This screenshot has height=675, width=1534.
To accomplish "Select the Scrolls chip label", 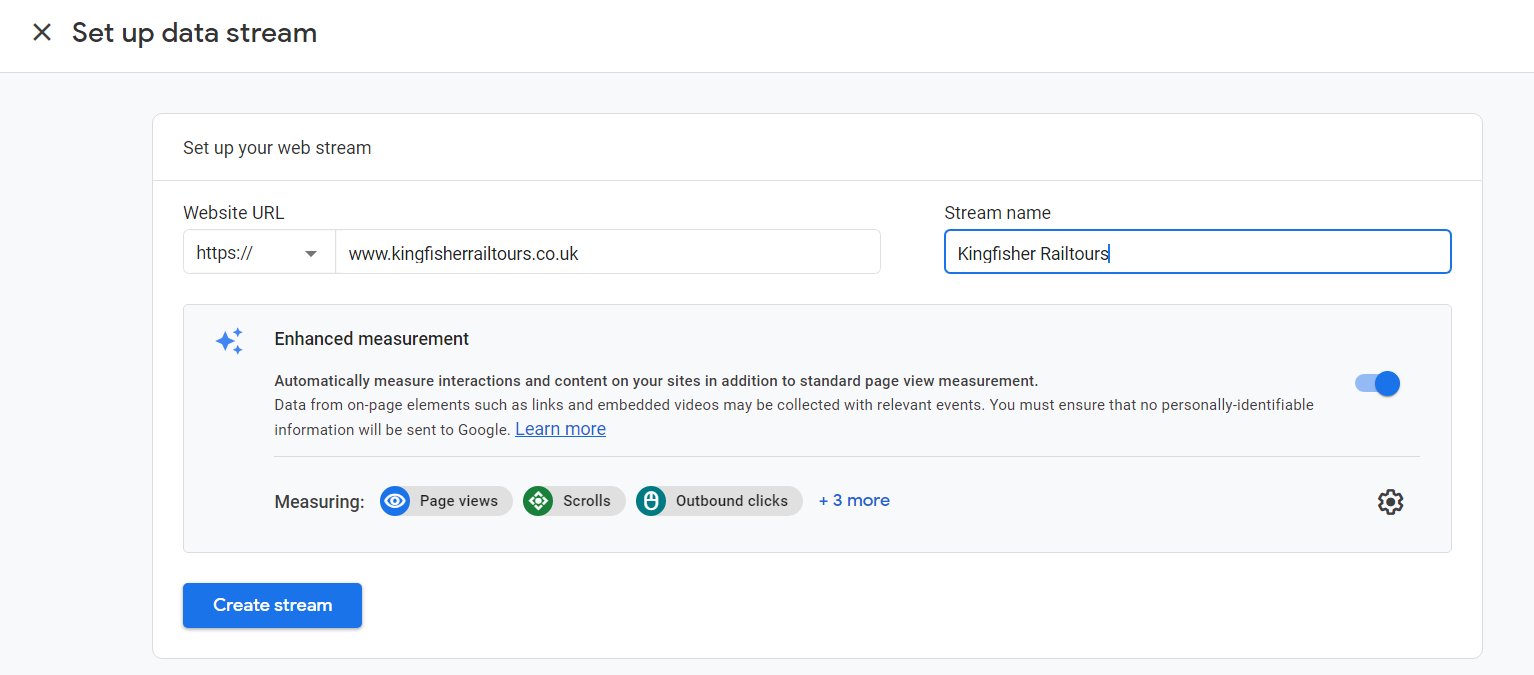I will 586,501.
